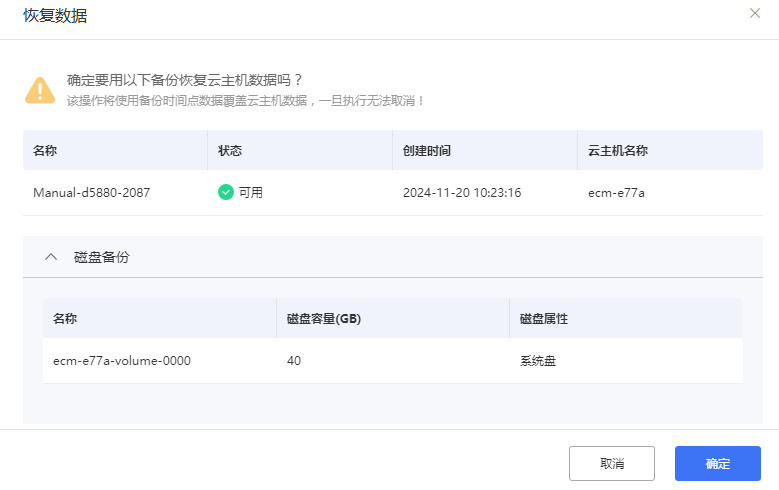Viewport: 779px width, 490px height.
Task: Click cloud host name ecm-e77a
Action: coord(616,192)
